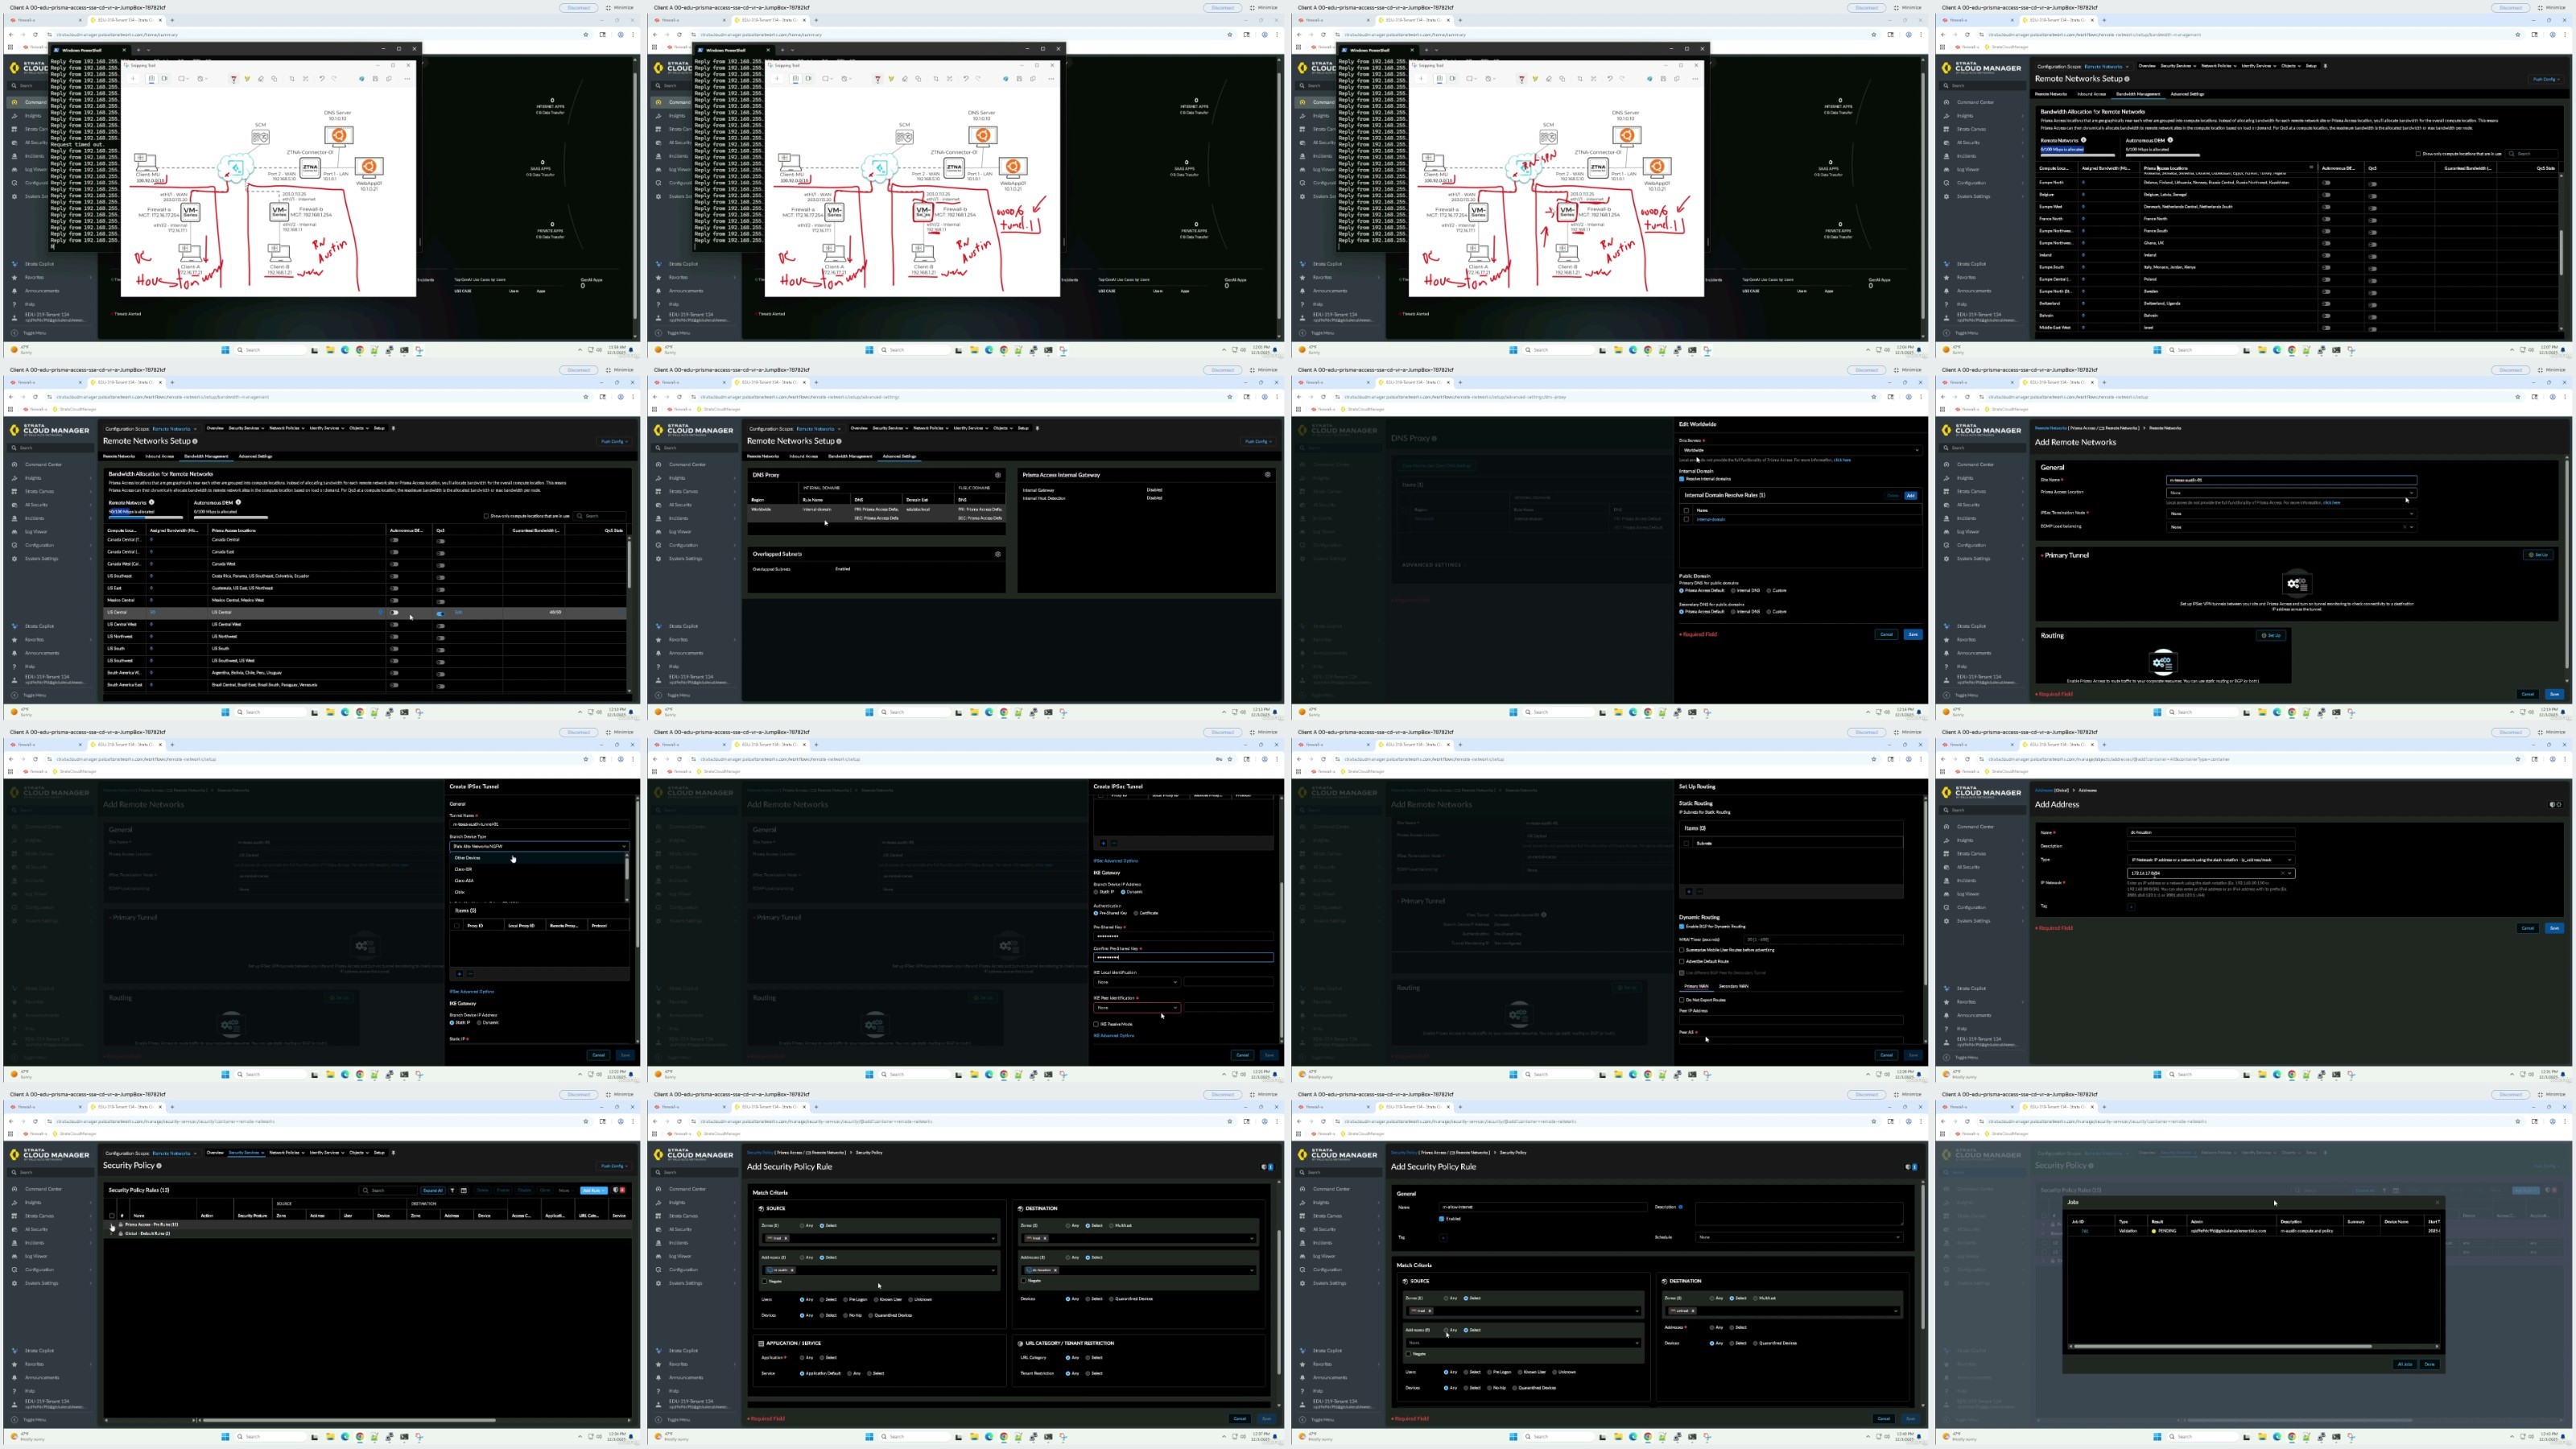Click Expand All on Security Policy Rules

433,1190
